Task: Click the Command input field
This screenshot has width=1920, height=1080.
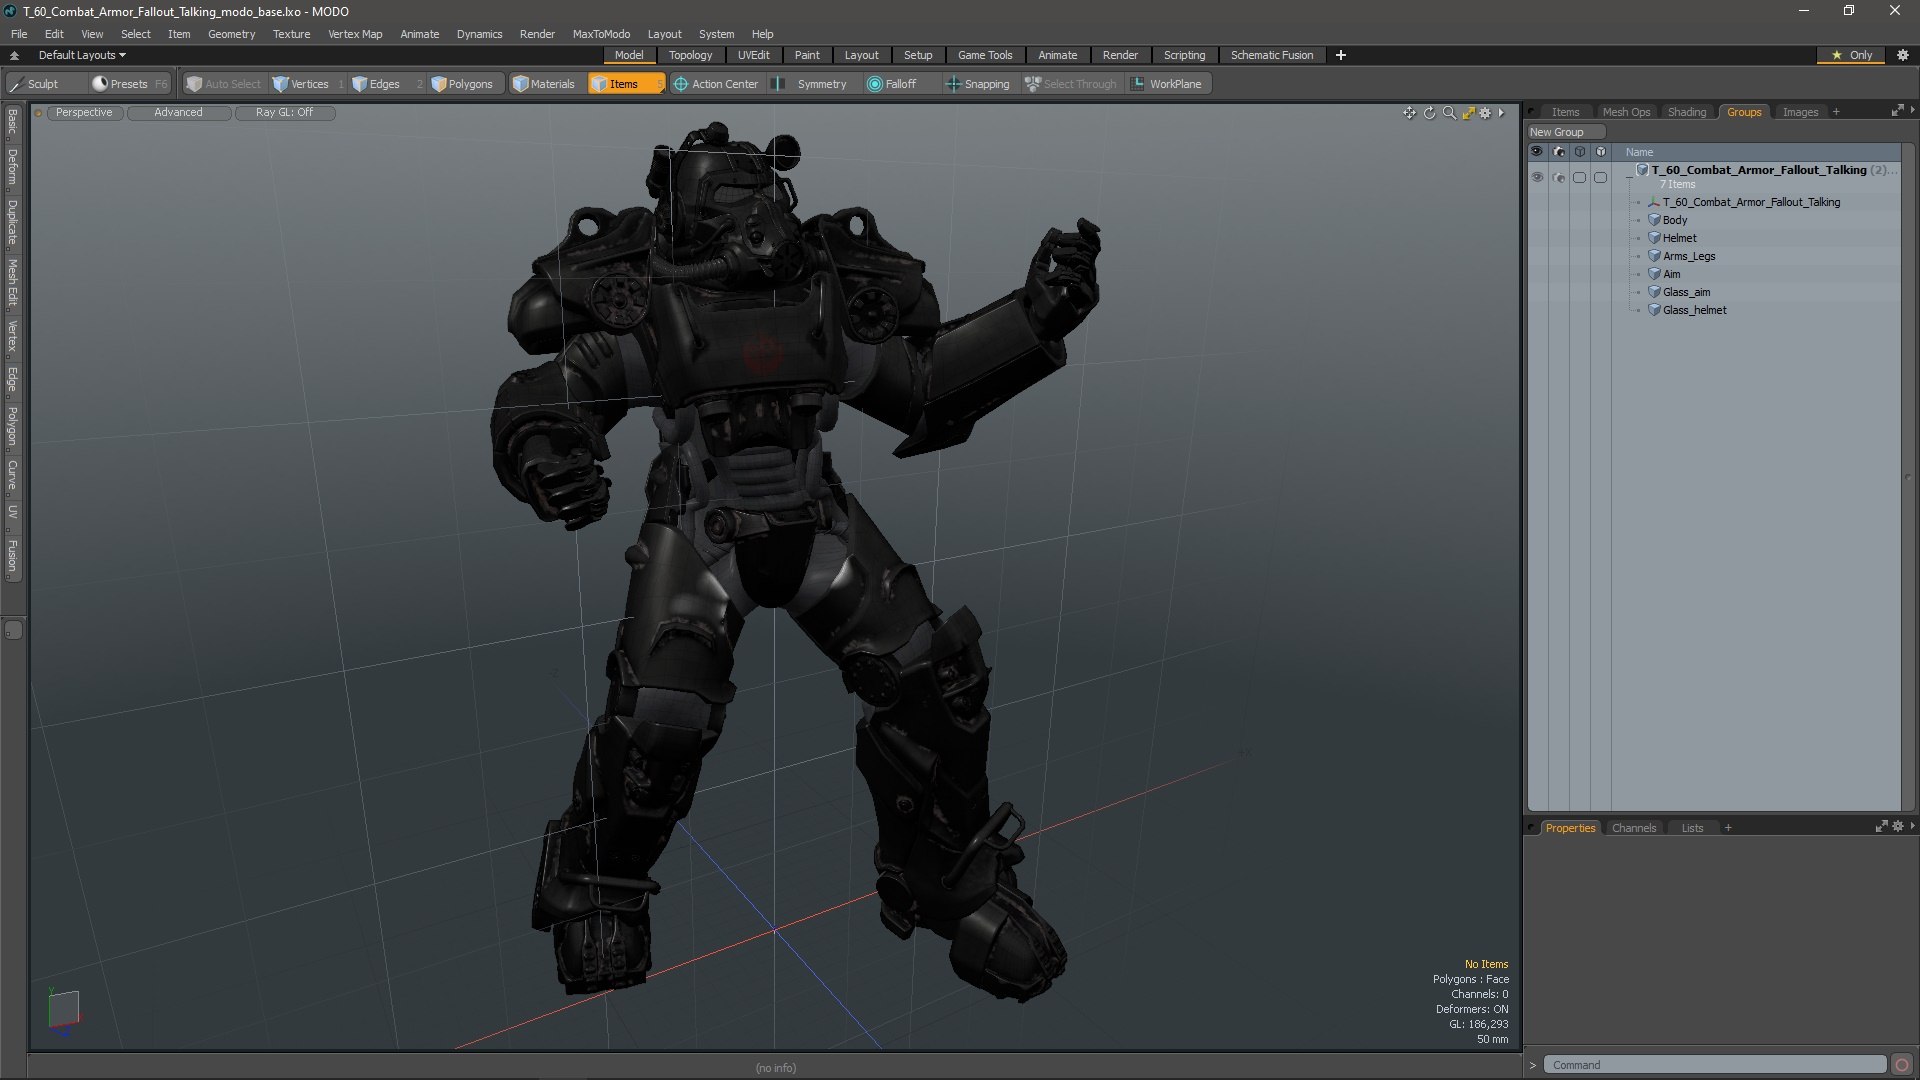Action: (x=1714, y=1065)
